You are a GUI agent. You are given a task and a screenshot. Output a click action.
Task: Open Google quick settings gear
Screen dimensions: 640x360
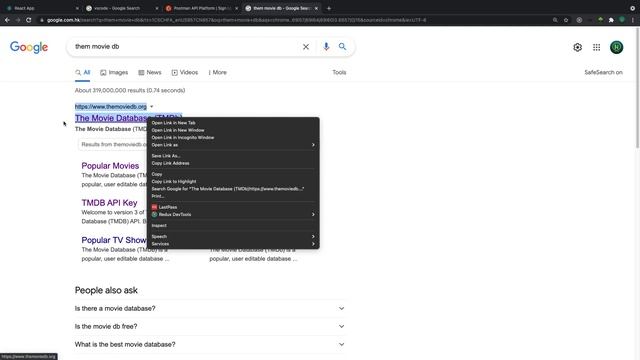tap(577, 47)
